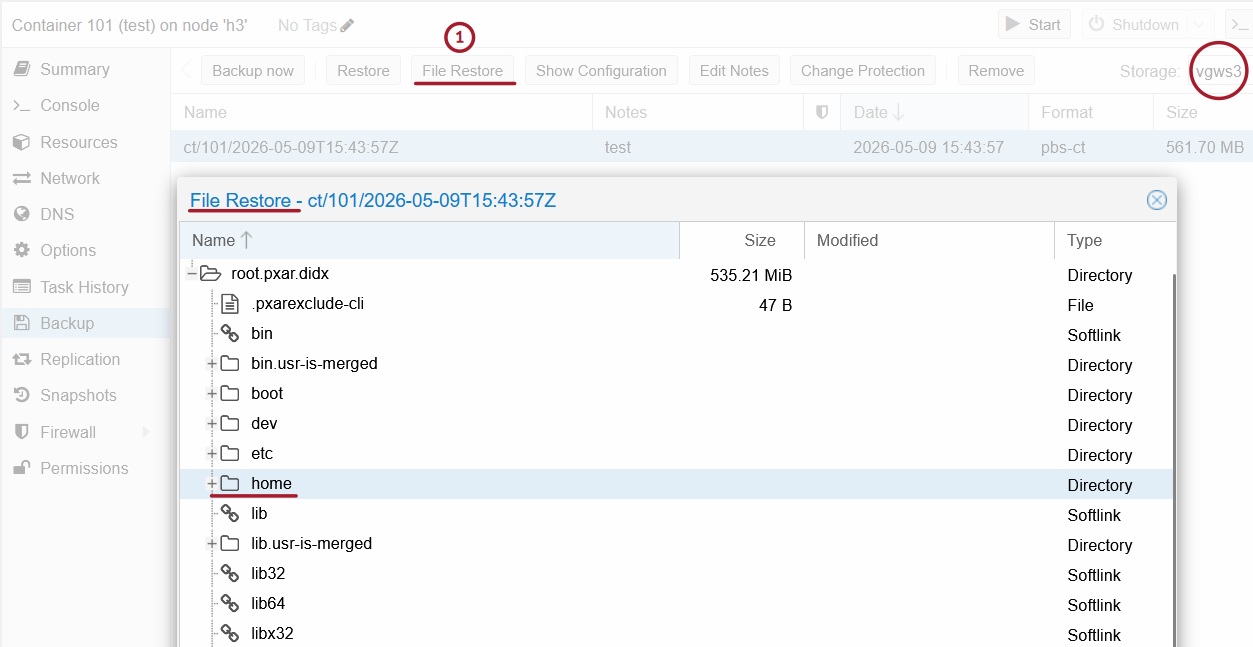Select the lib64 softlink icon
Viewport: 1253px width, 647px height.
tap(230, 603)
